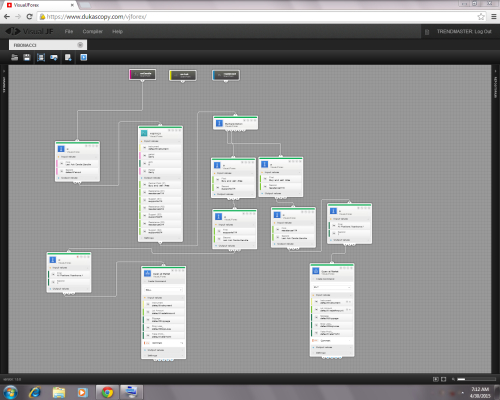Select the yellow-edged start block at top

click(x=183, y=75)
